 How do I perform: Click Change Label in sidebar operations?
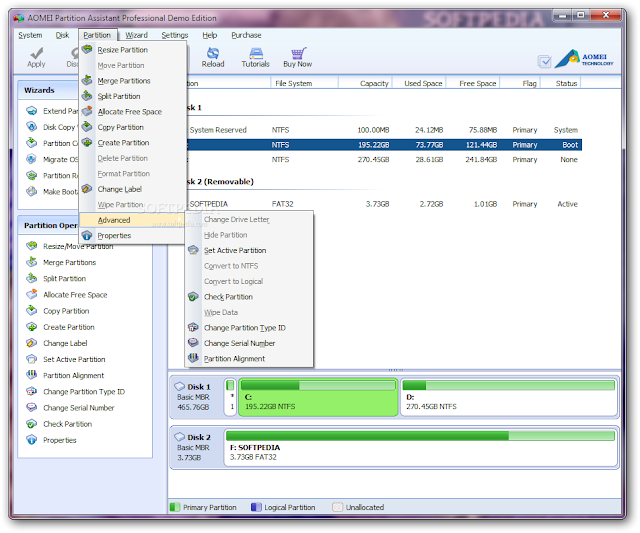pyautogui.click(x=65, y=343)
